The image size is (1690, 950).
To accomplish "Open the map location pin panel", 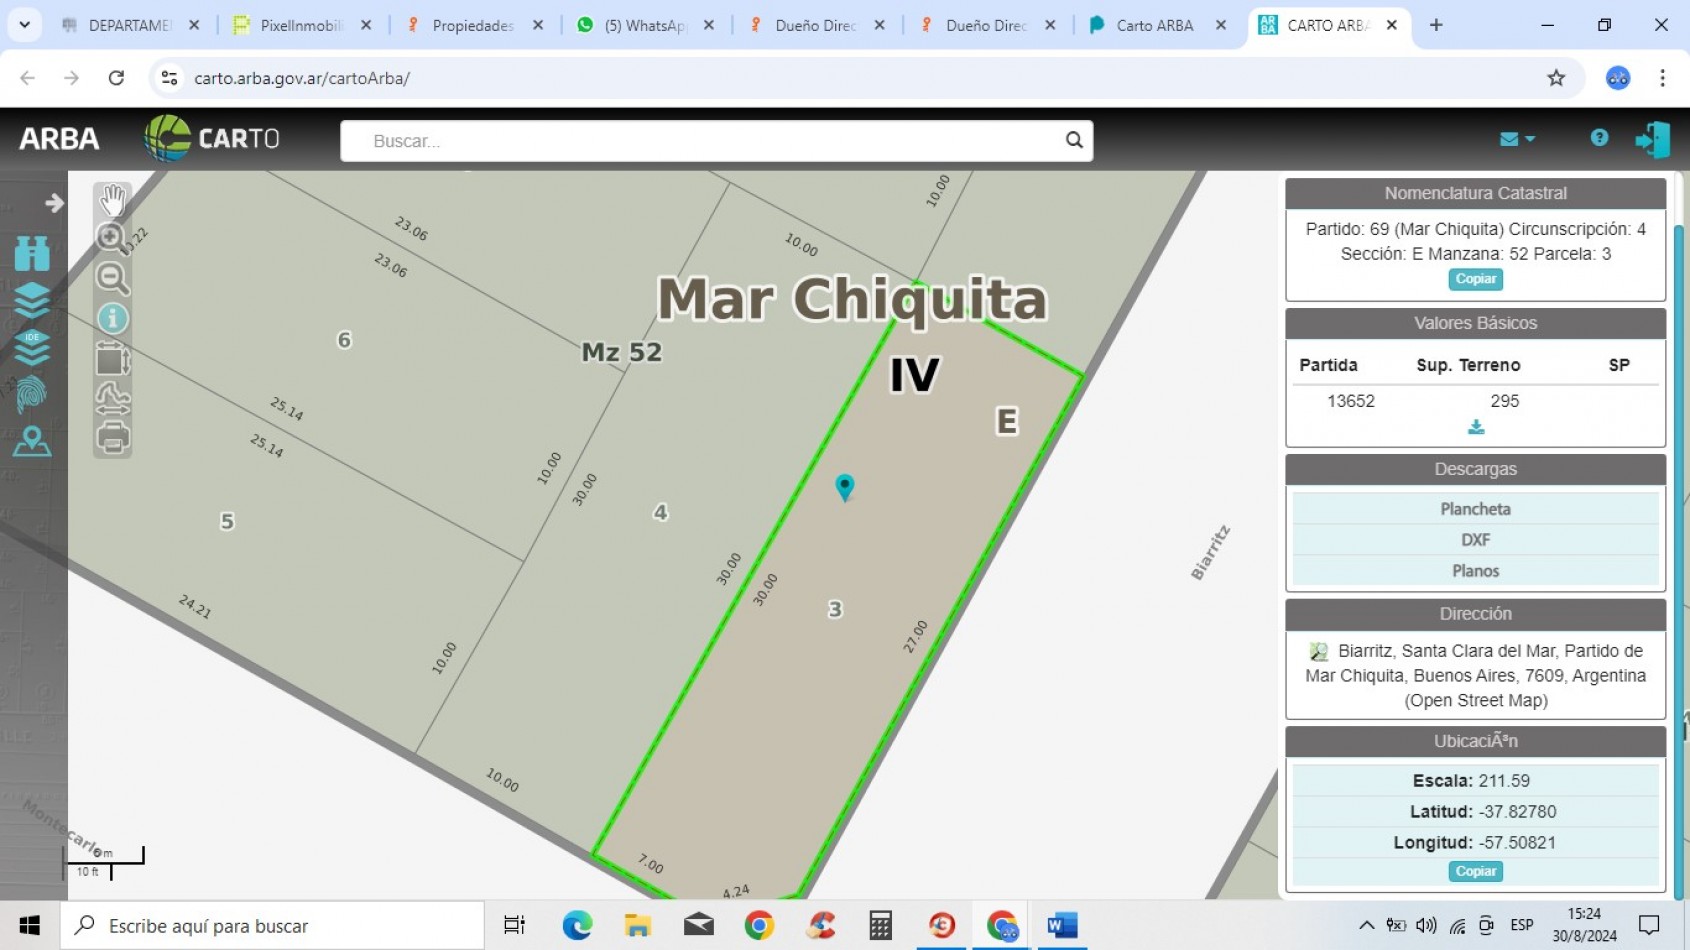I will pyautogui.click(x=32, y=441).
